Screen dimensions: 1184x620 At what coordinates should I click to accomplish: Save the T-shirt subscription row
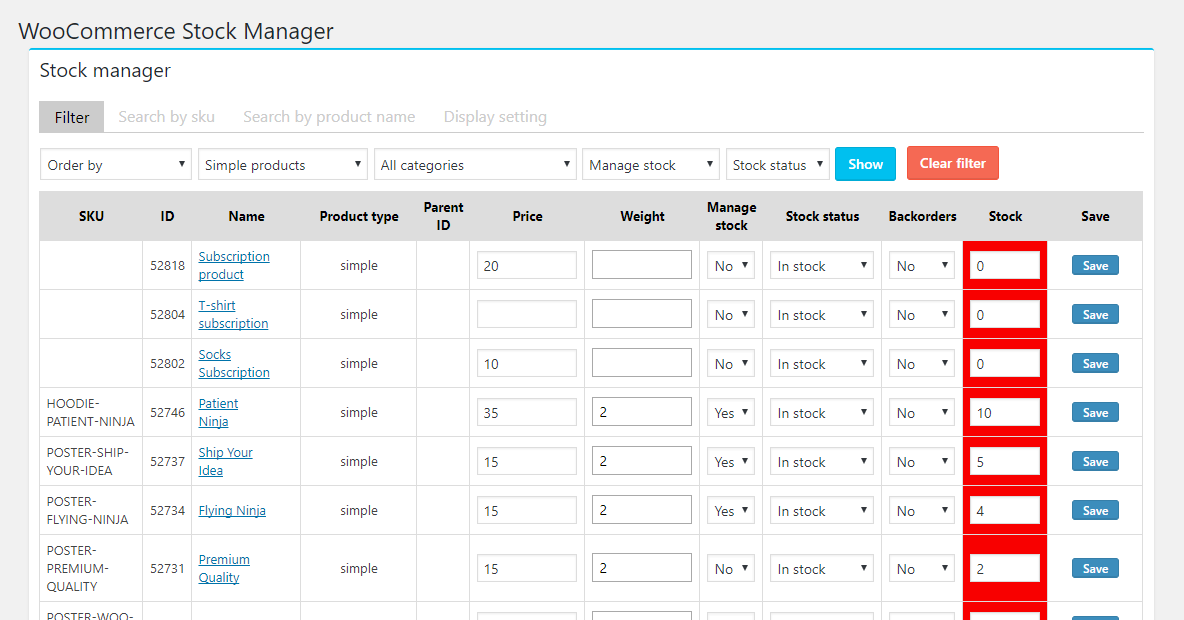tap(1095, 314)
